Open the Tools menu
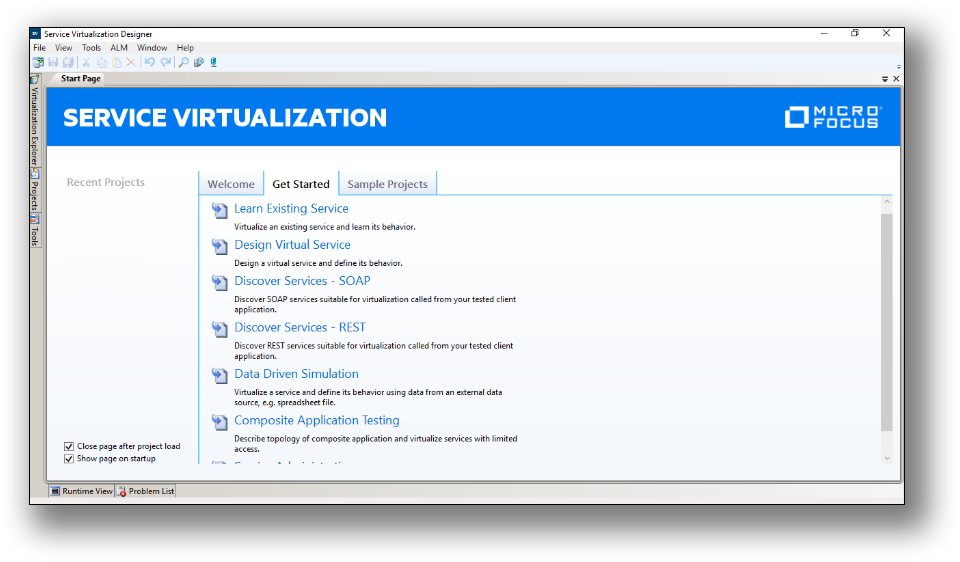Image resolution: width=960 pixels, height=562 pixels. pos(91,48)
